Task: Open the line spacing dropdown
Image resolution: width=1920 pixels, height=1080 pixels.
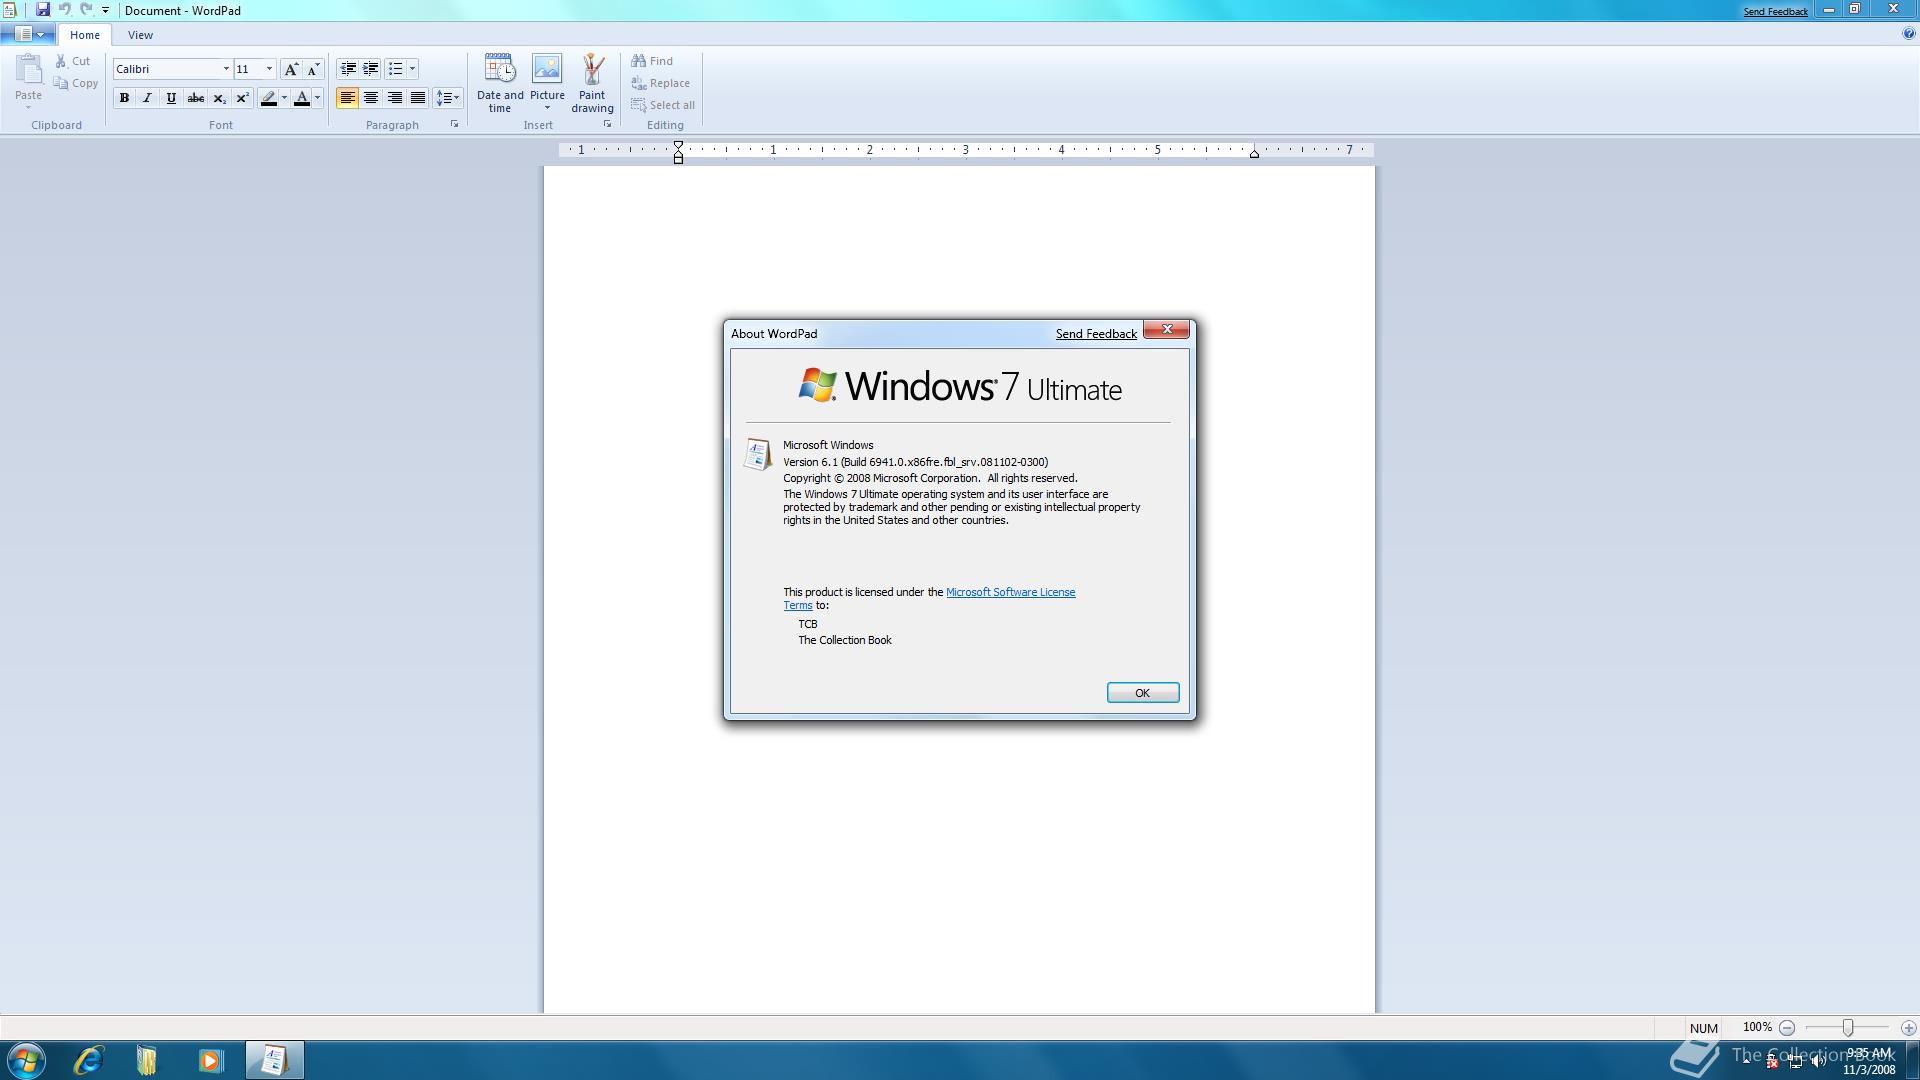Action: coord(447,98)
